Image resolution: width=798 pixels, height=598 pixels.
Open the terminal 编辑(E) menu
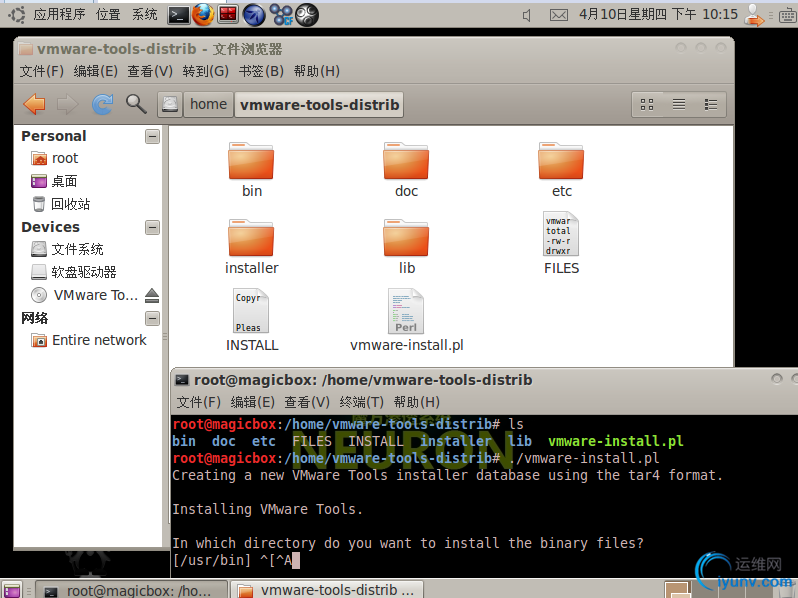coord(252,402)
